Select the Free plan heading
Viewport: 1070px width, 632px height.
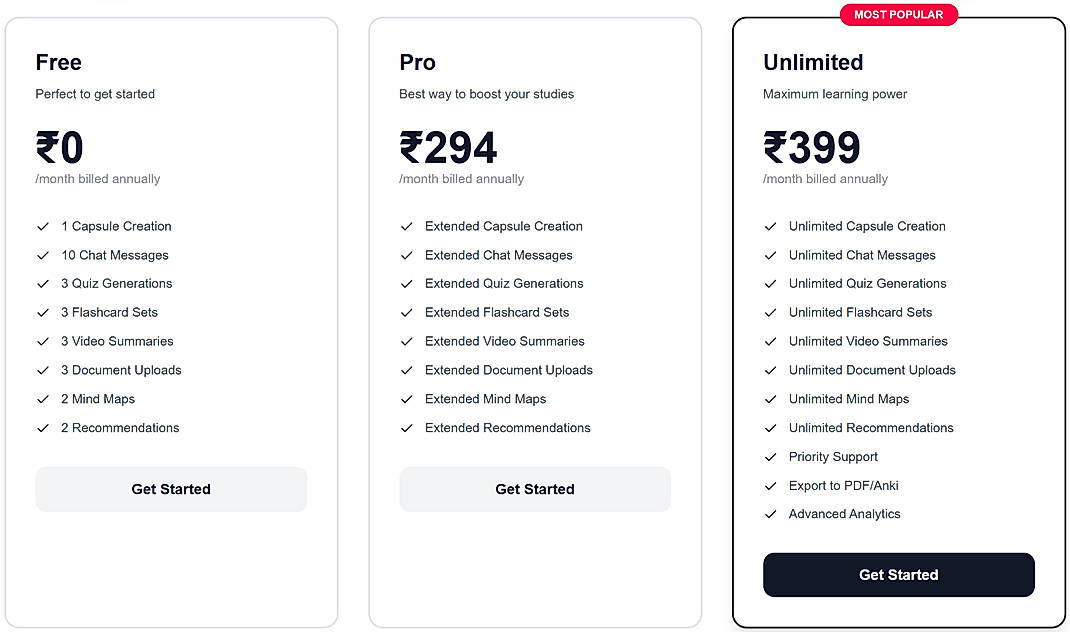58,62
